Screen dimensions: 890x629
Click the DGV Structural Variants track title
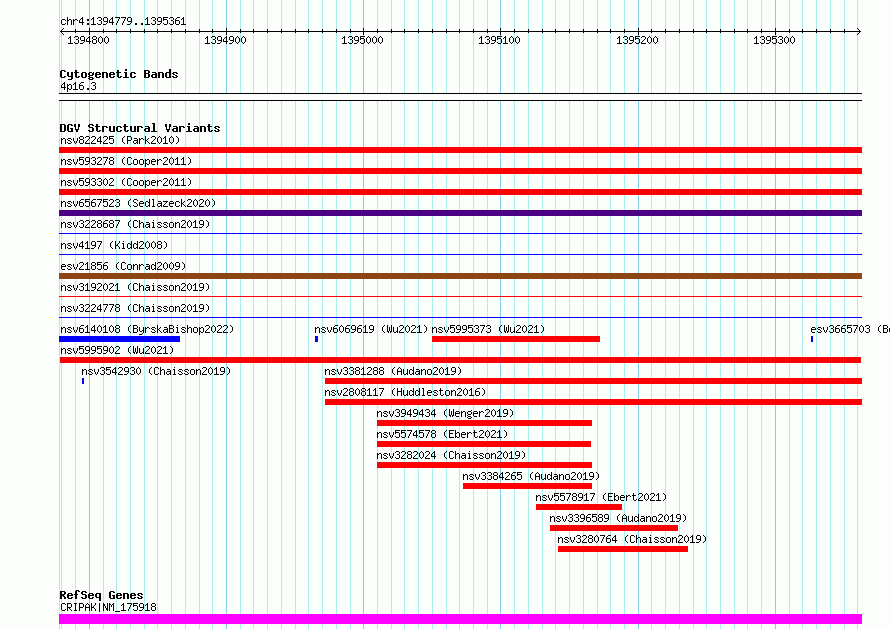tap(140, 128)
